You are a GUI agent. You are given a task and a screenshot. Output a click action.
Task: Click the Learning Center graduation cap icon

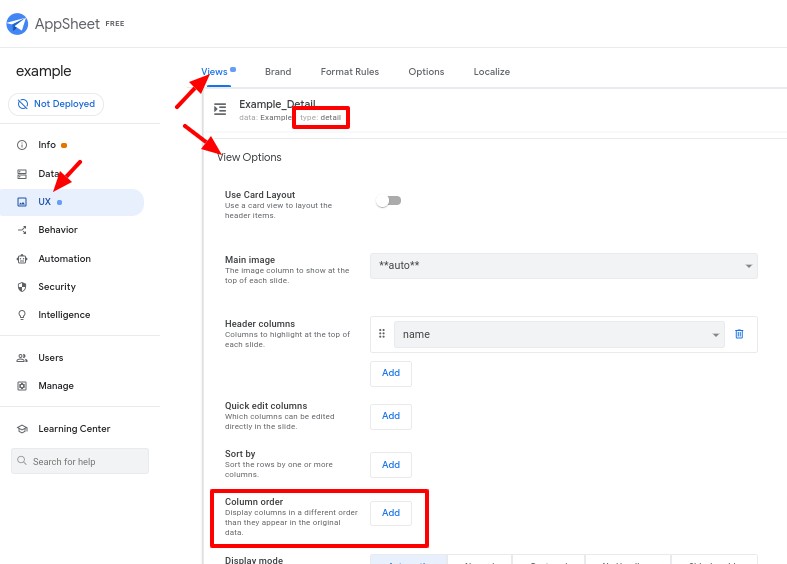click(22, 429)
